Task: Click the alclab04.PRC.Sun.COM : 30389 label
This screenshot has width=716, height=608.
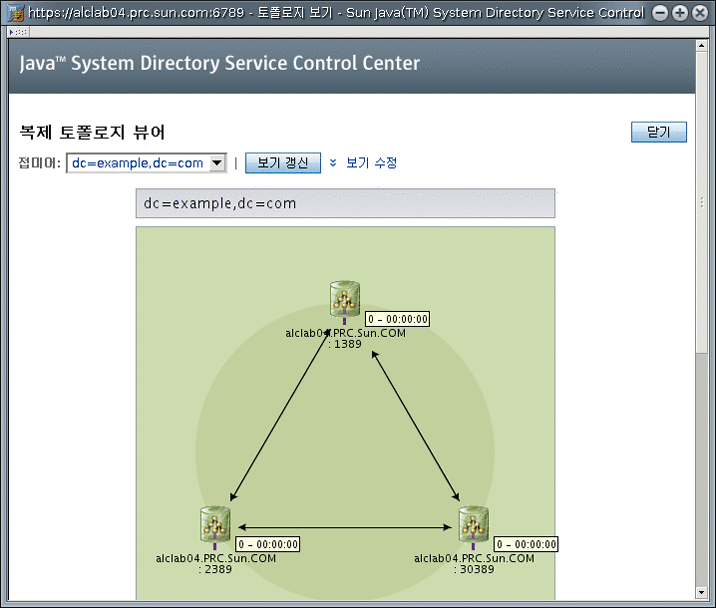Action: click(474, 564)
